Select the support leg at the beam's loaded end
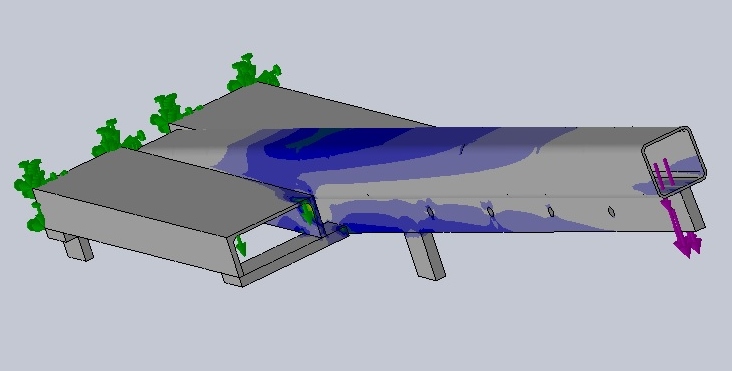732x371 pixels. coord(693,208)
